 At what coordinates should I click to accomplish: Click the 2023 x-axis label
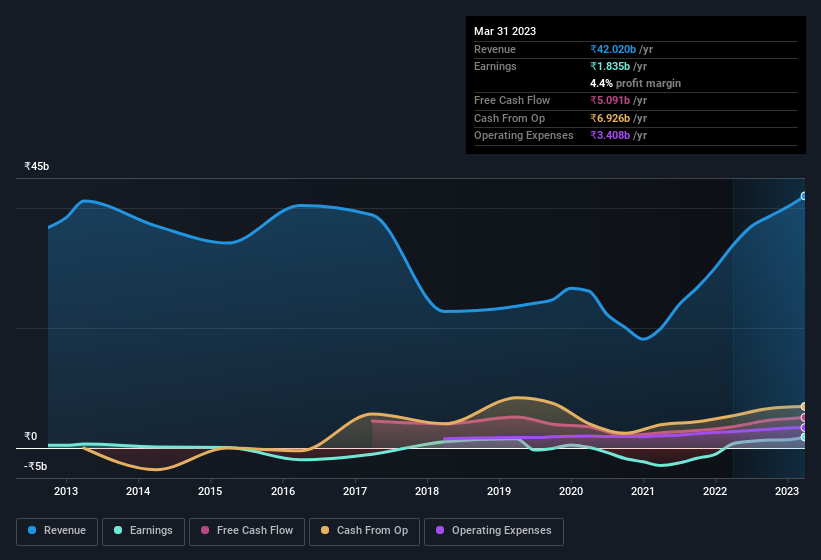point(787,491)
